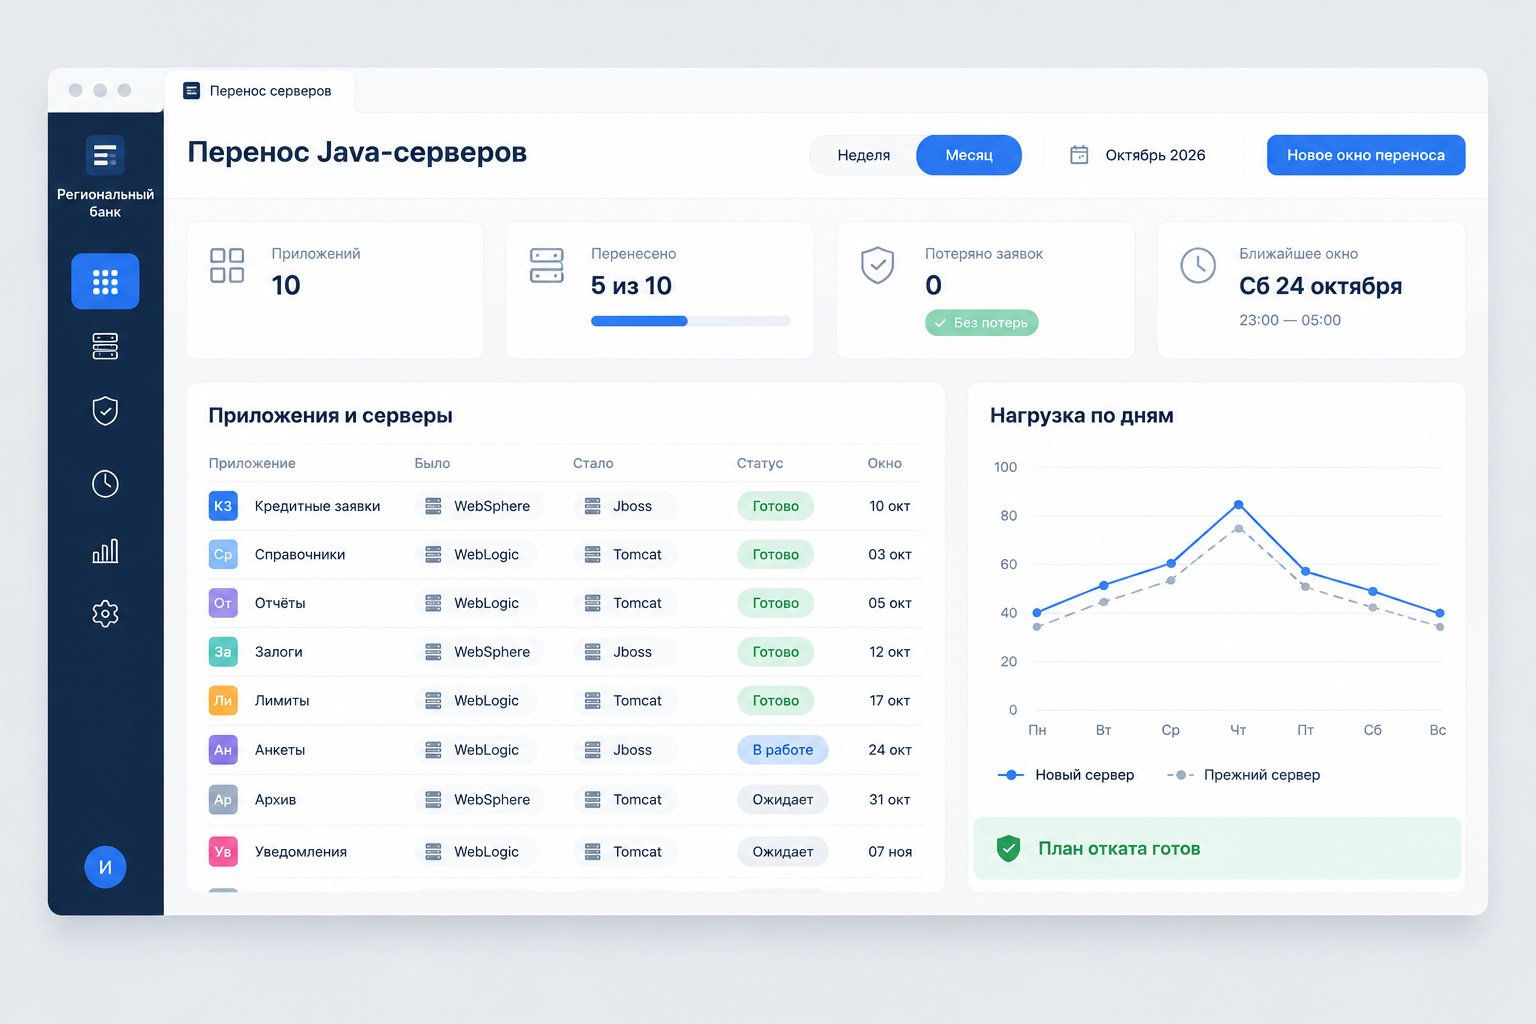Image resolution: width=1536 pixels, height=1024 pixels.
Task: Sort by the Статус column header
Action: pos(760,463)
